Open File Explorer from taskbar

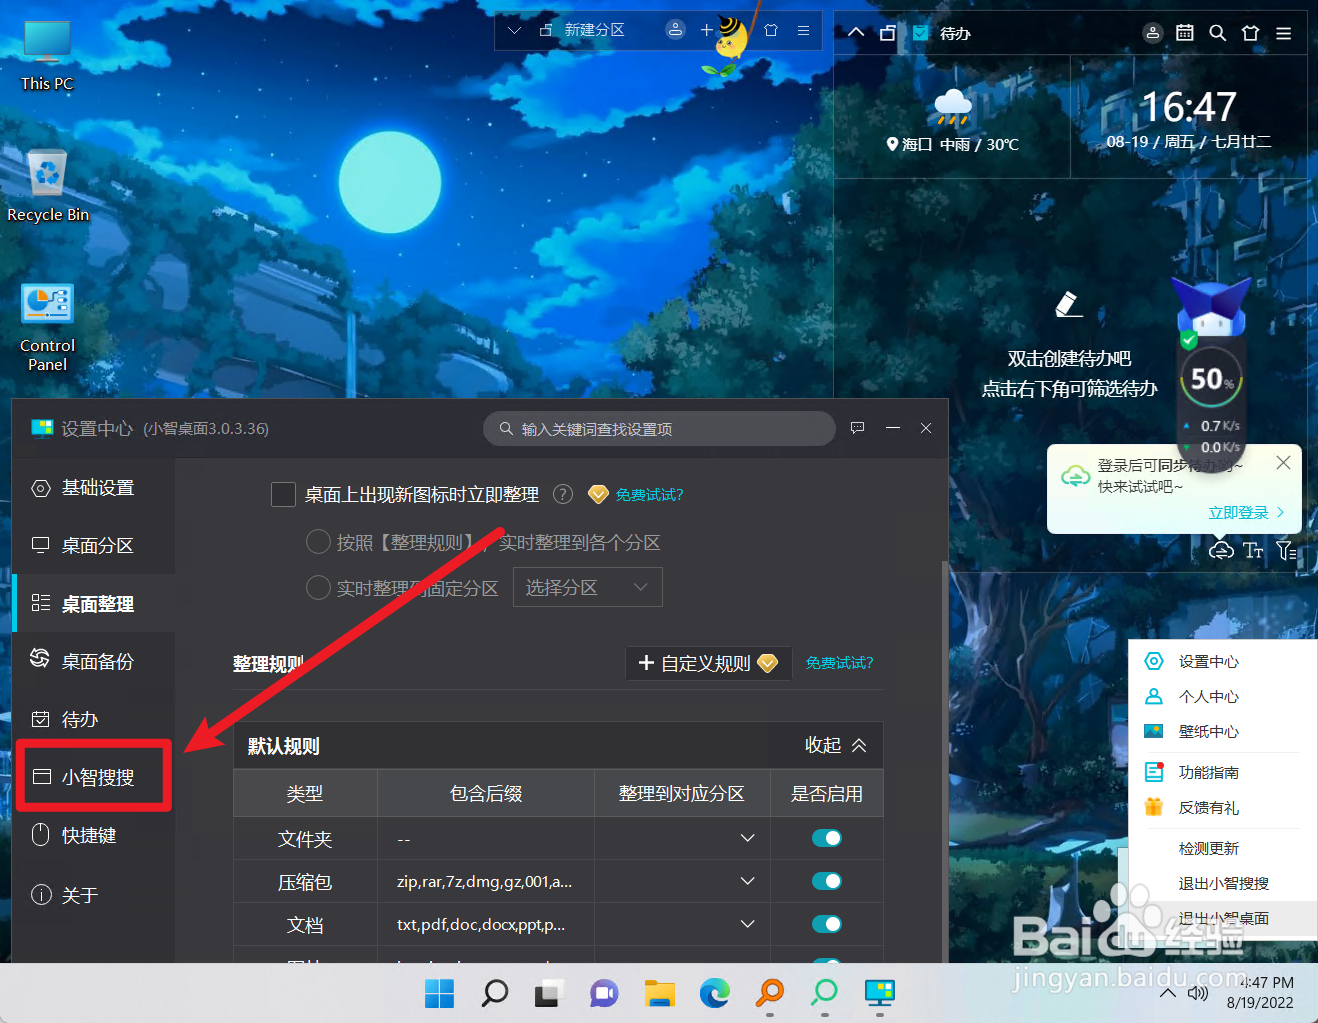(660, 993)
